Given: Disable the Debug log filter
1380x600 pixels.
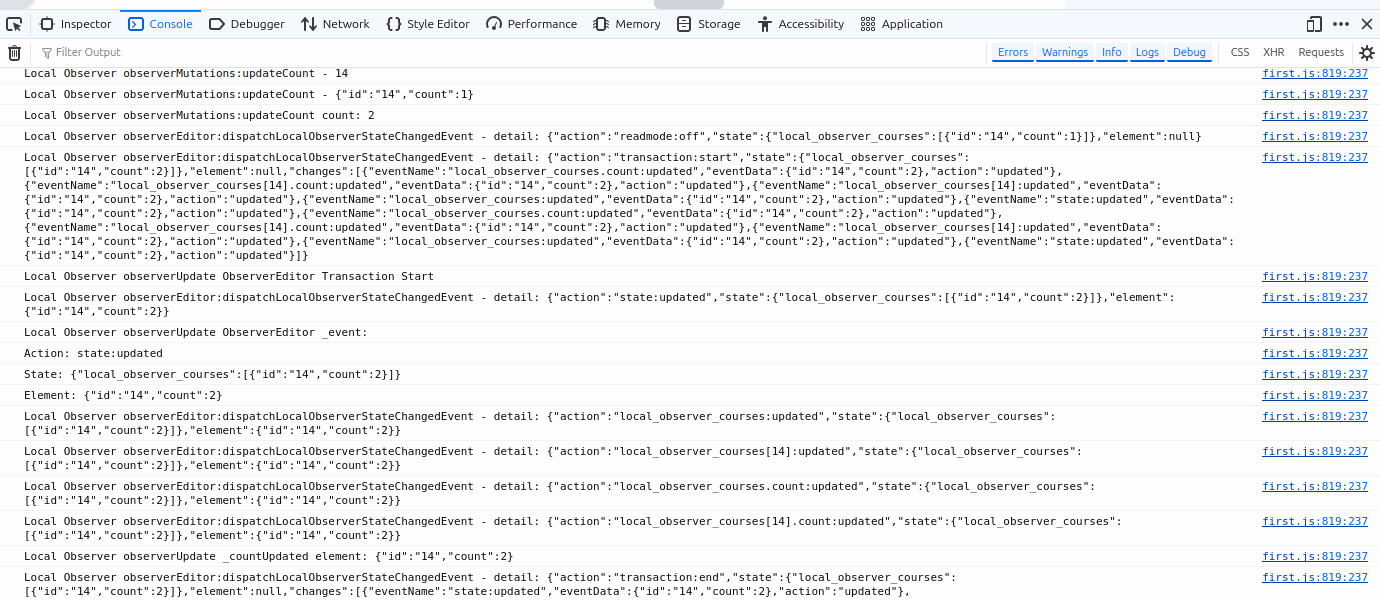Looking at the screenshot, I should (x=1189, y=52).
